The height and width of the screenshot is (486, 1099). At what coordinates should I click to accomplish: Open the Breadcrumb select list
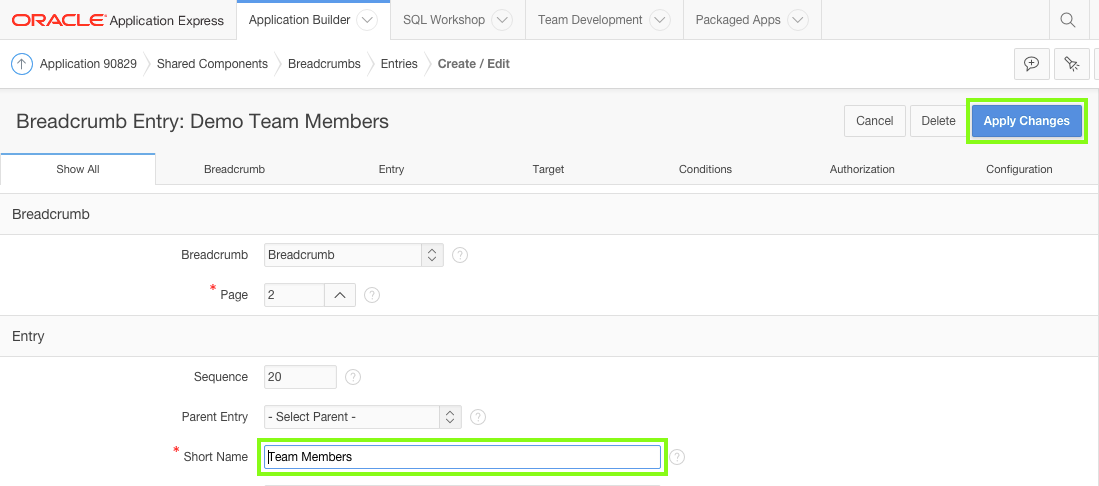pos(355,255)
